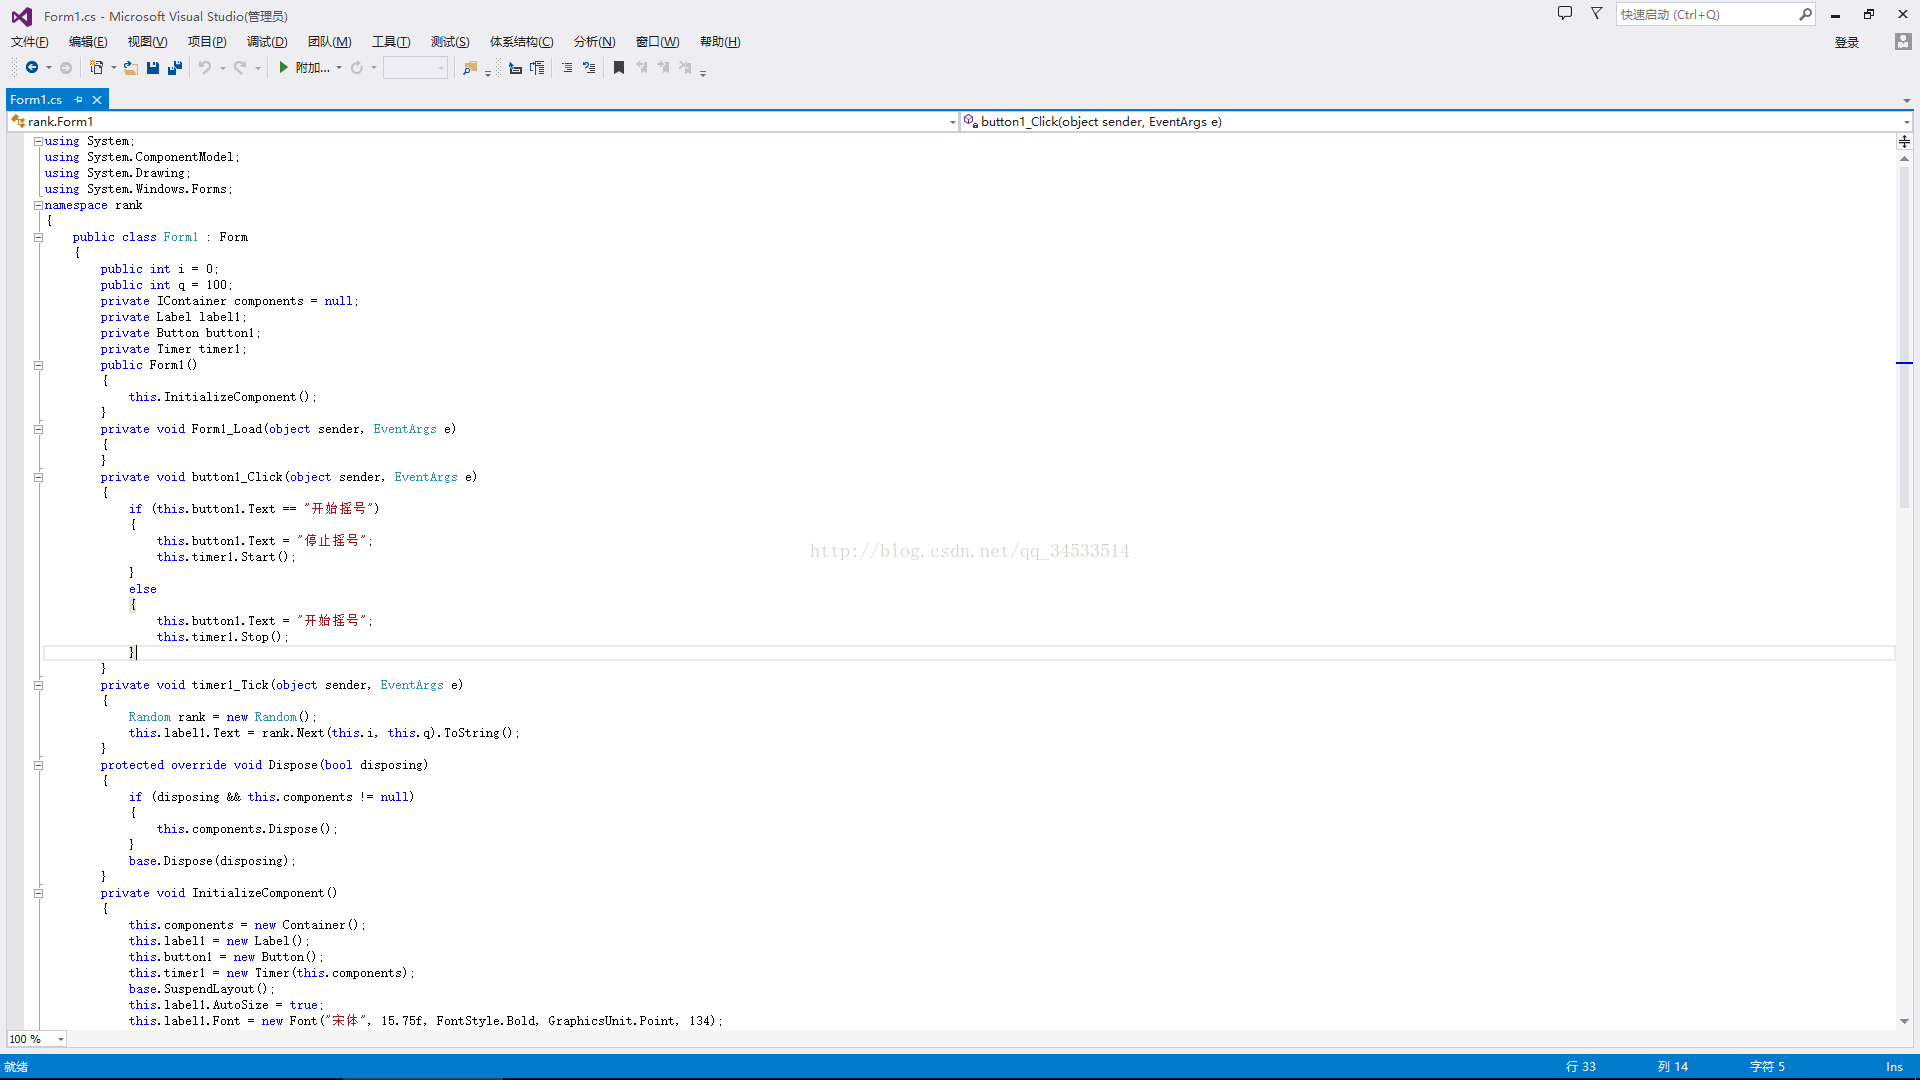This screenshot has width=1920, height=1080.
Task: Click the Ins insert mode indicator
Action: 1894,1067
